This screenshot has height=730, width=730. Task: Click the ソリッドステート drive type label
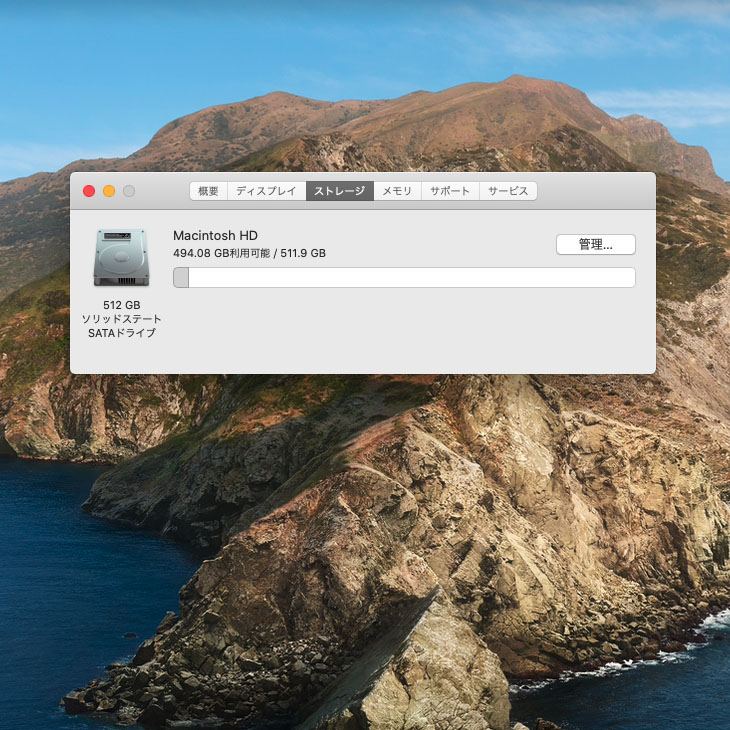click(x=121, y=319)
